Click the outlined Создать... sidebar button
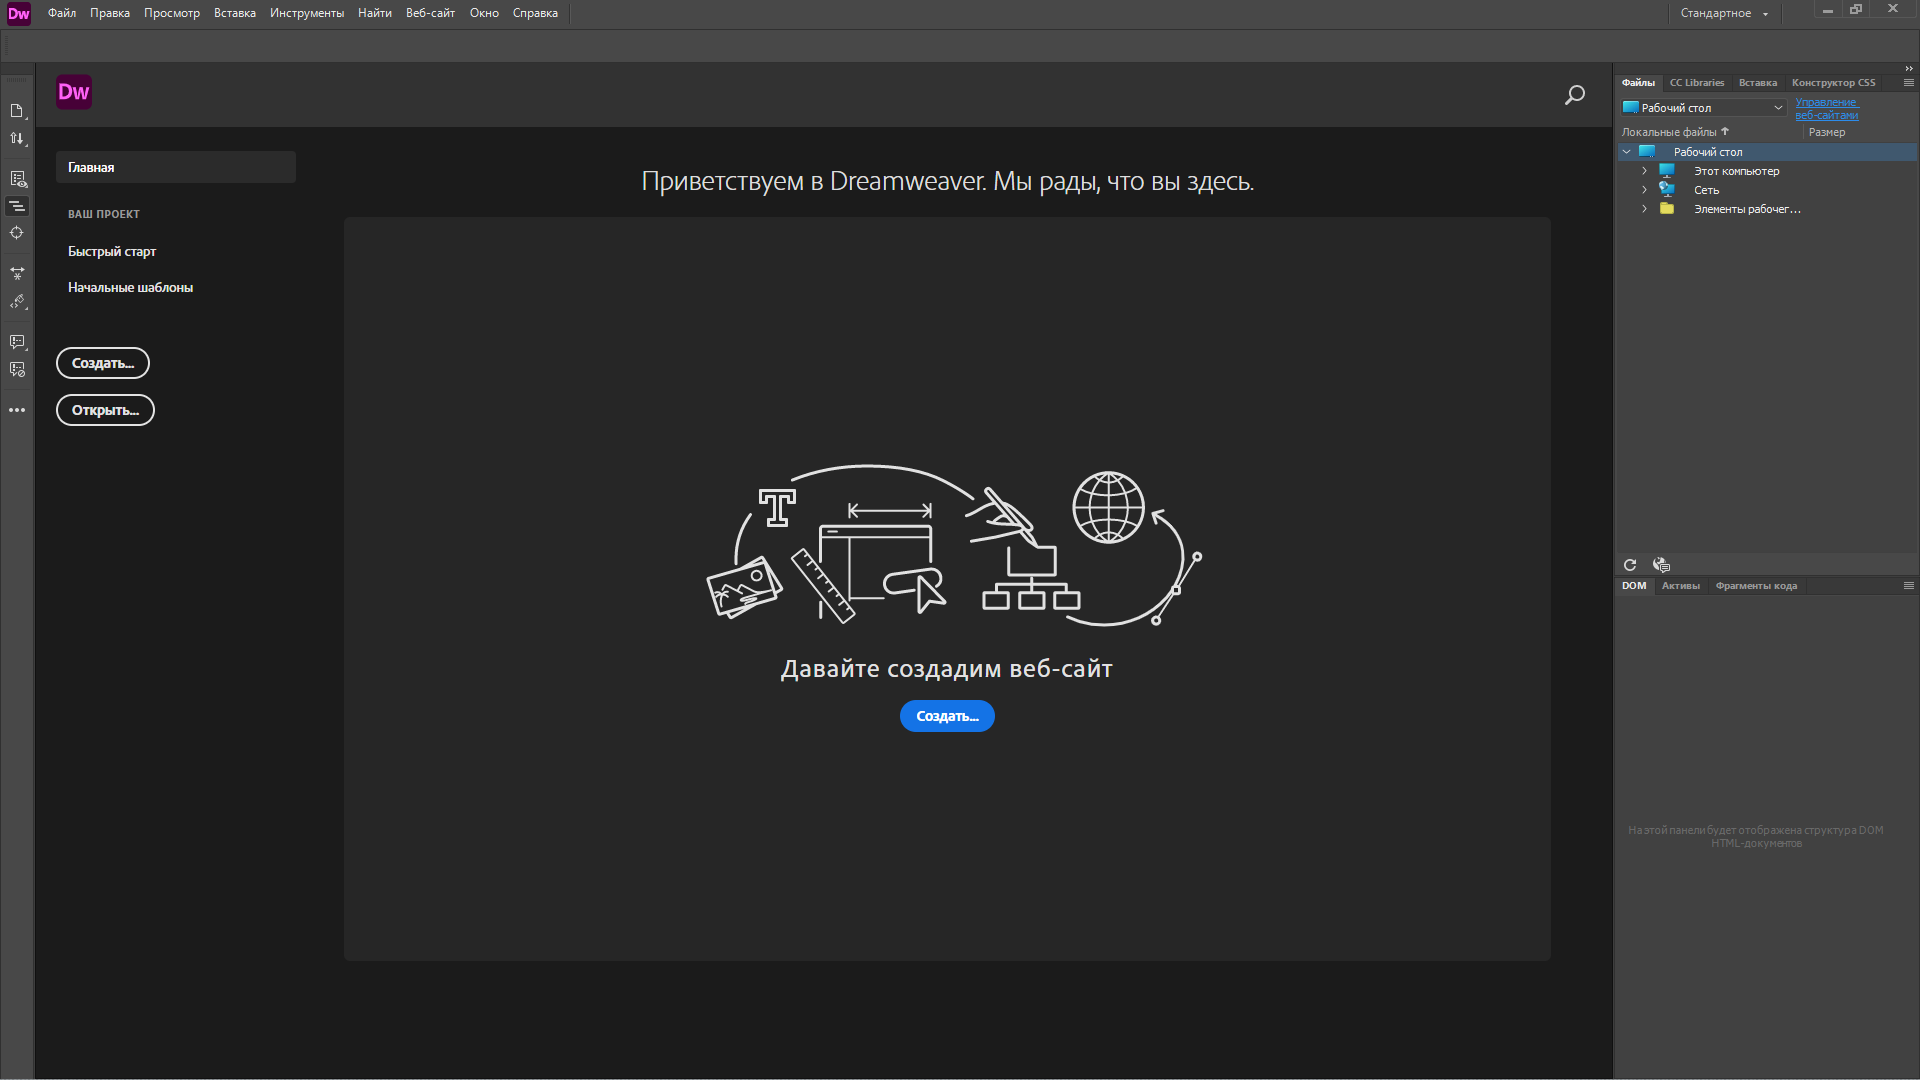 [103, 363]
